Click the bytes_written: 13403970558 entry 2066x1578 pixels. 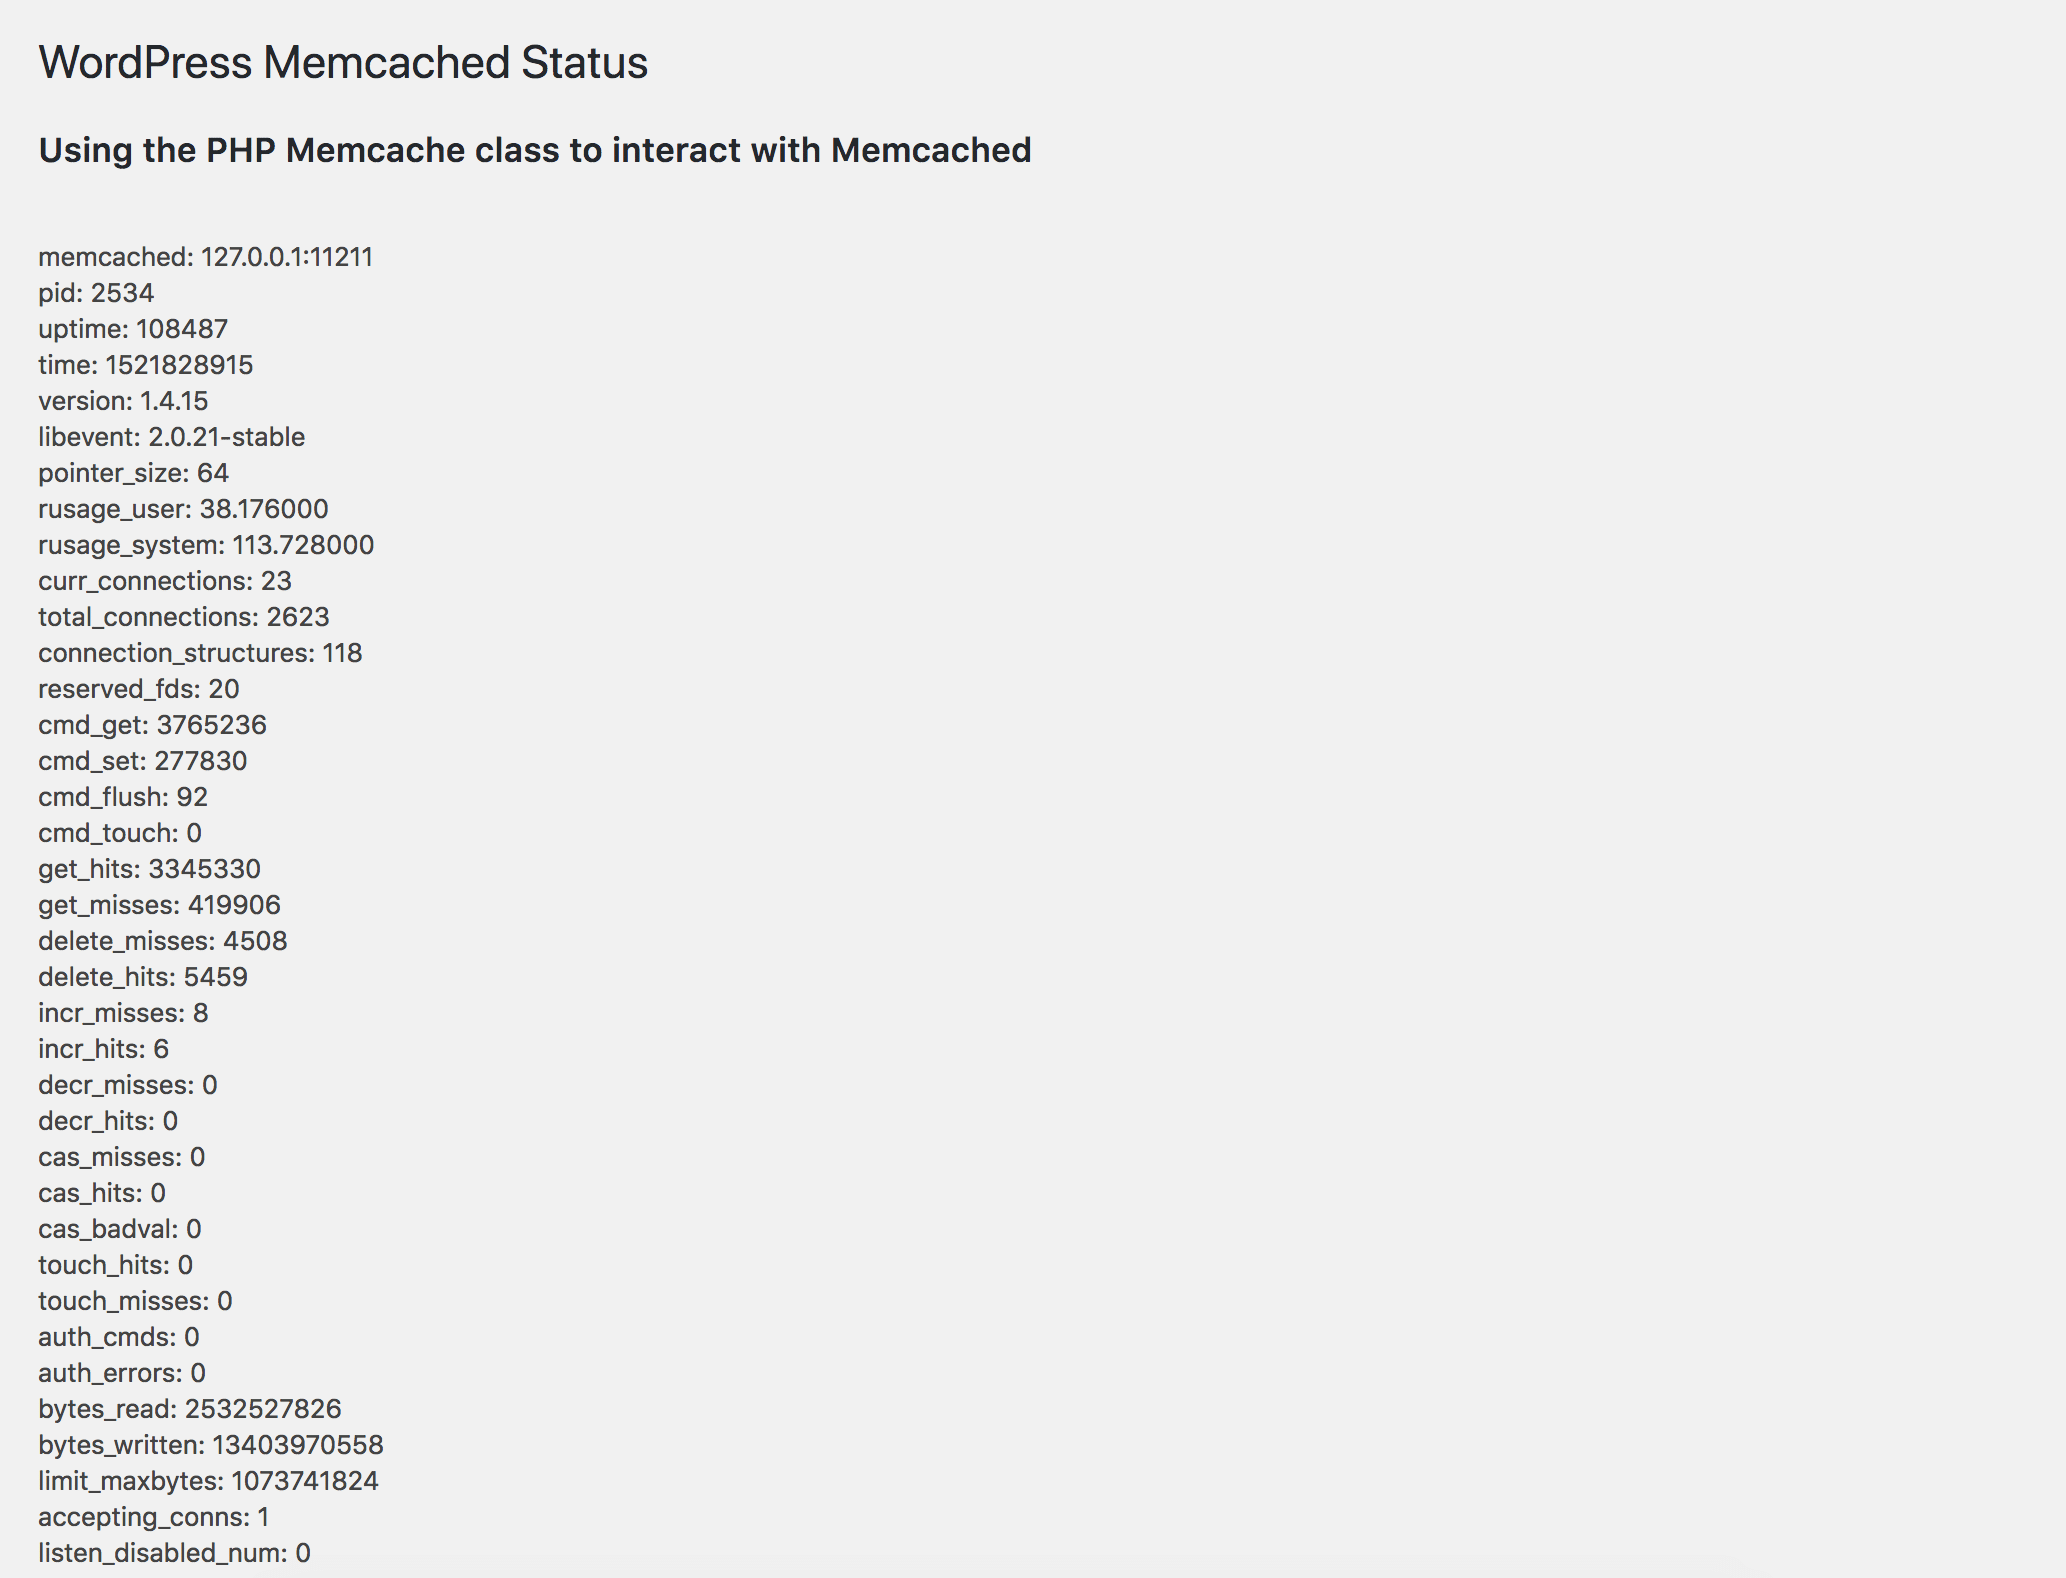click(x=211, y=1445)
